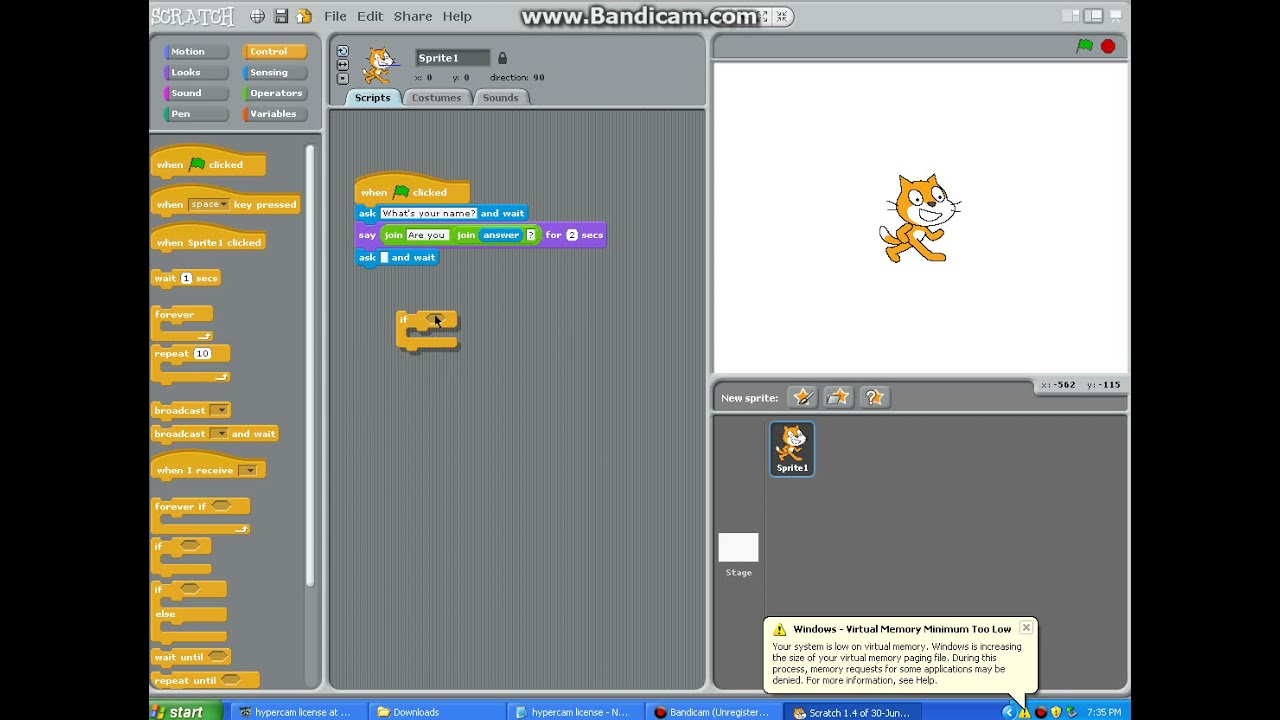Save project with the floppy disk icon
This screenshot has height=720, width=1280.
click(x=281, y=16)
